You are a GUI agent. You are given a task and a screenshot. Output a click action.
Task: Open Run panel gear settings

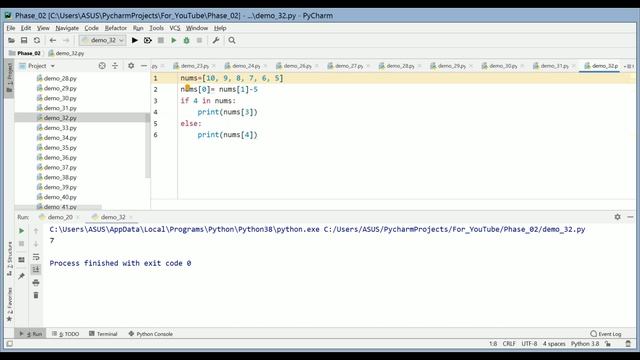click(x=618, y=217)
